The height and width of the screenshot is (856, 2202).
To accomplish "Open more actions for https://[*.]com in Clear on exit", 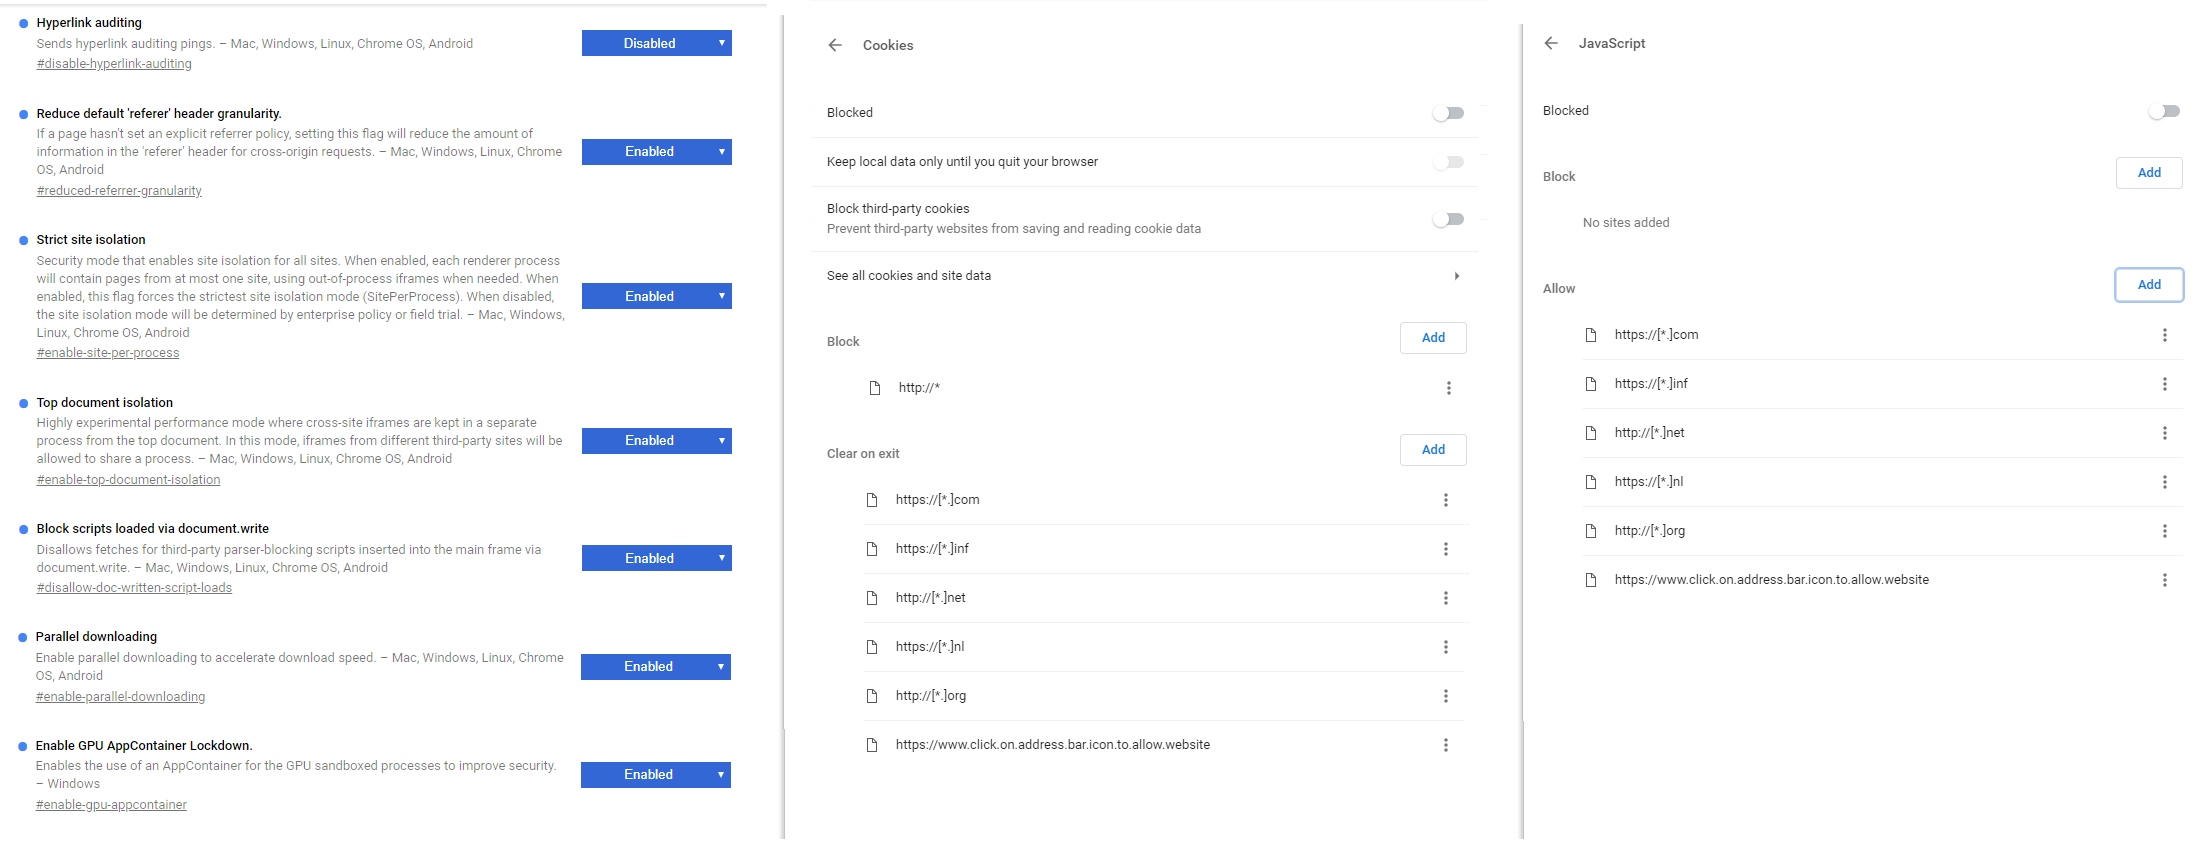I will coord(1445,500).
